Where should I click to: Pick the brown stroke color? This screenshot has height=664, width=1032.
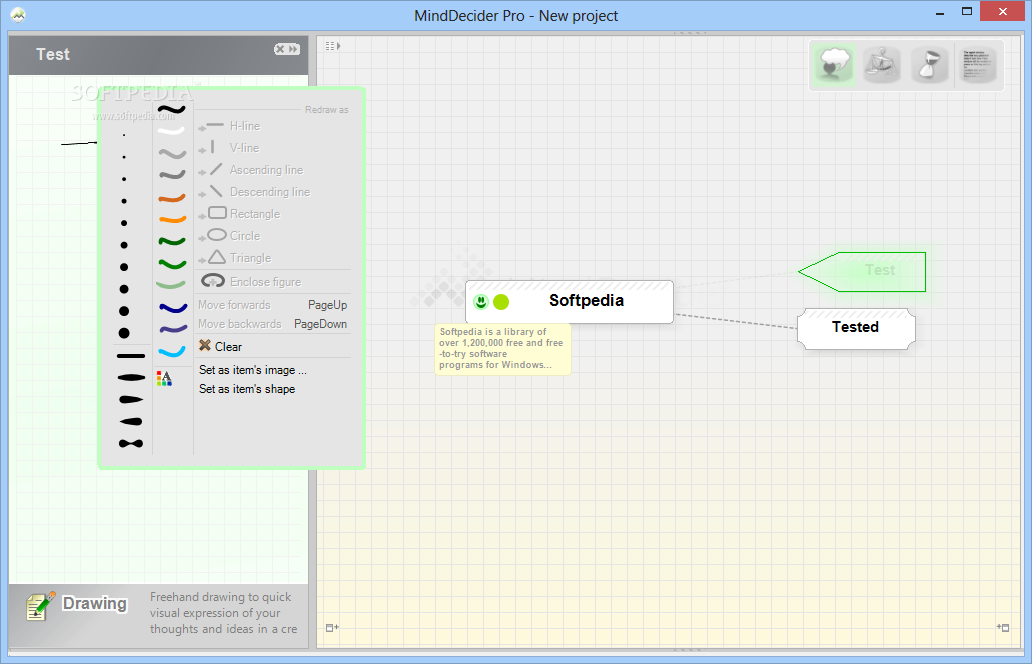(172, 197)
